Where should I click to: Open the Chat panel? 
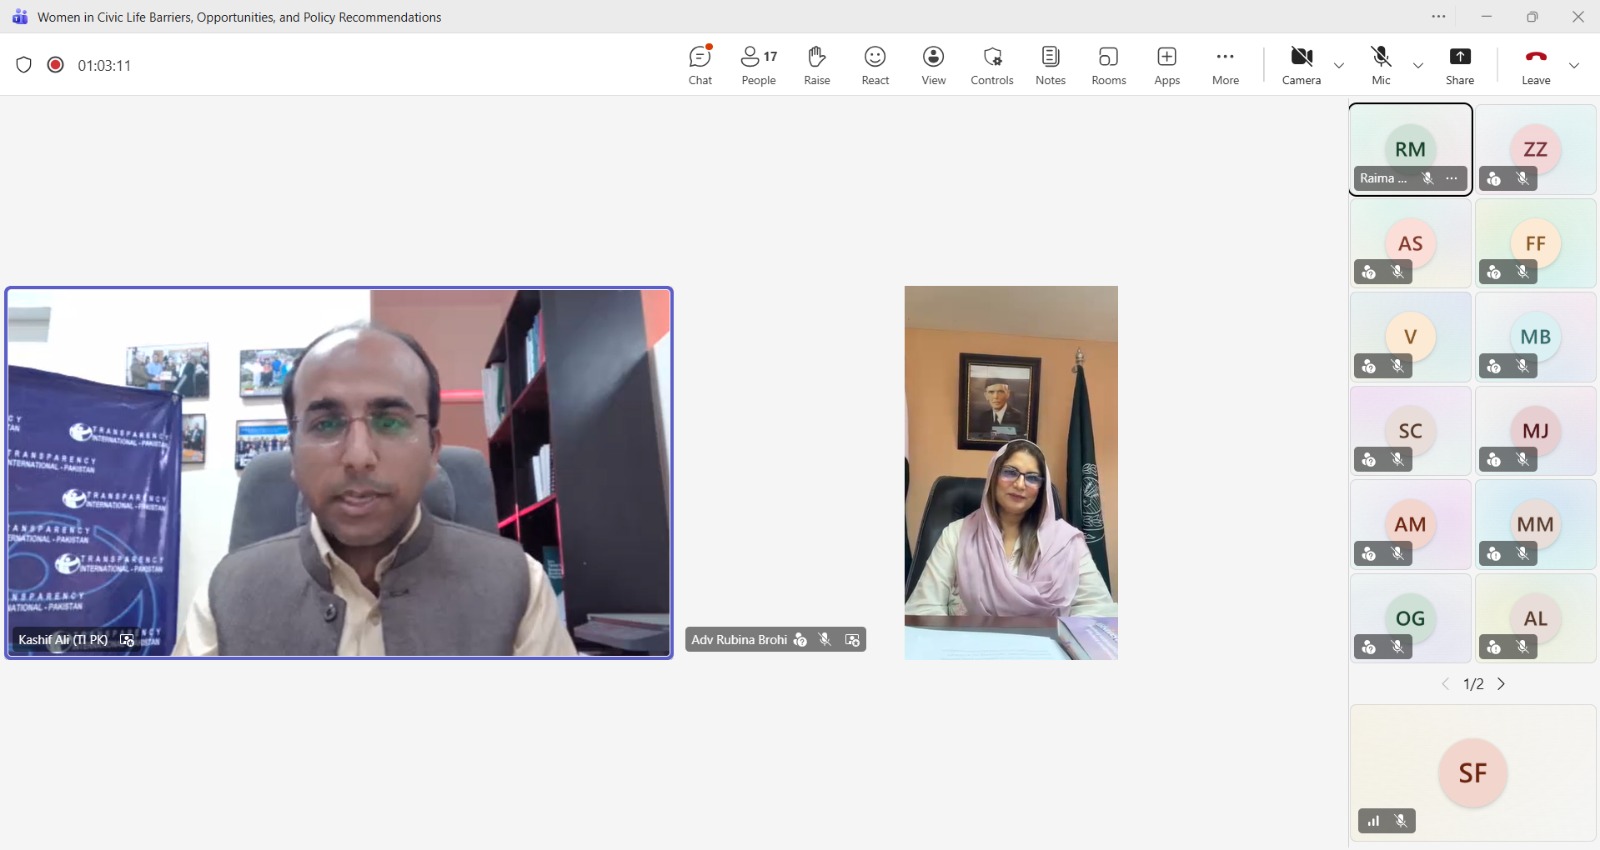click(700, 65)
